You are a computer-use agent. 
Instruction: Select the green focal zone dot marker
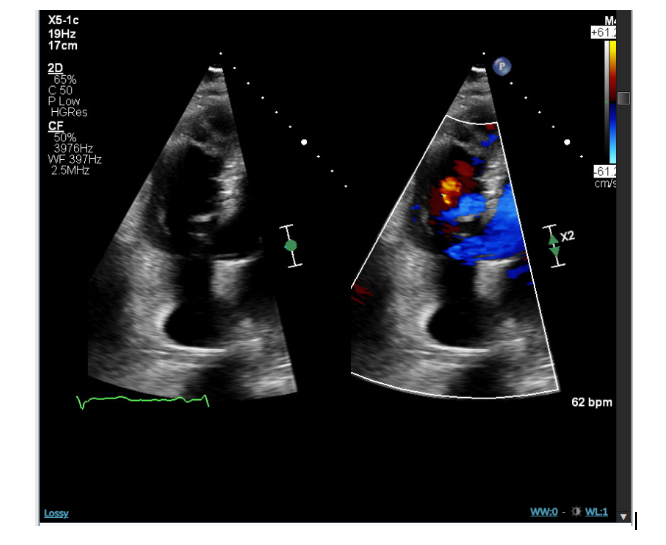coord(291,245)
